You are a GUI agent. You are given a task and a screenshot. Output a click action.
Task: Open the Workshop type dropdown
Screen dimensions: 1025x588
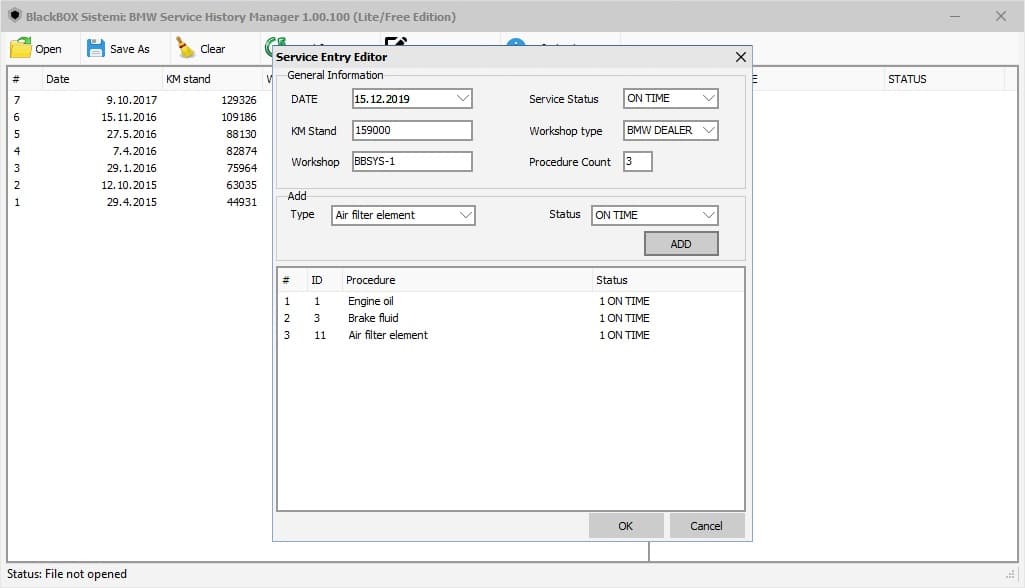coord(708,131)
